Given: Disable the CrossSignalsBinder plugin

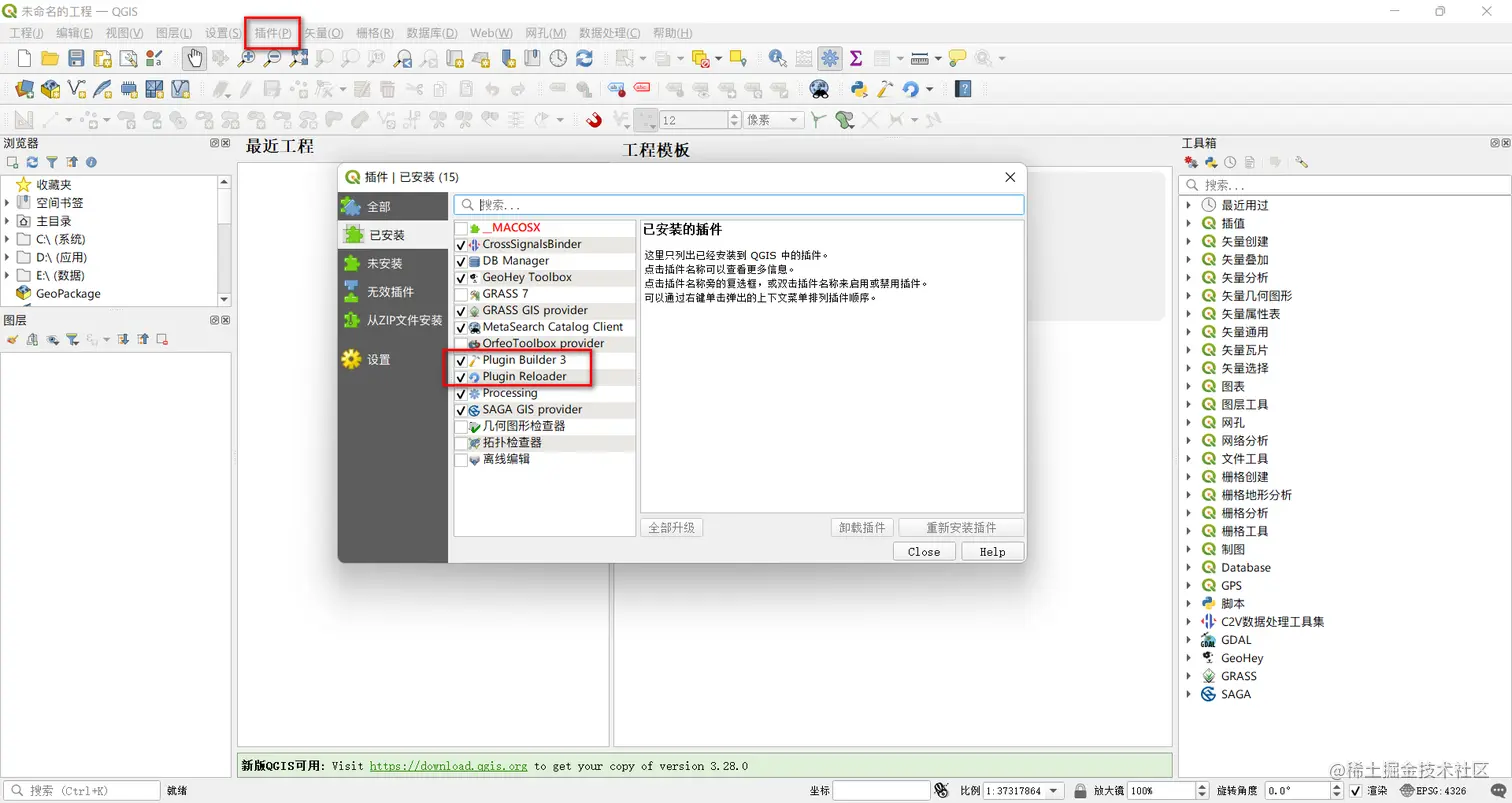Looking at the screenshot, I should point(461,244).
